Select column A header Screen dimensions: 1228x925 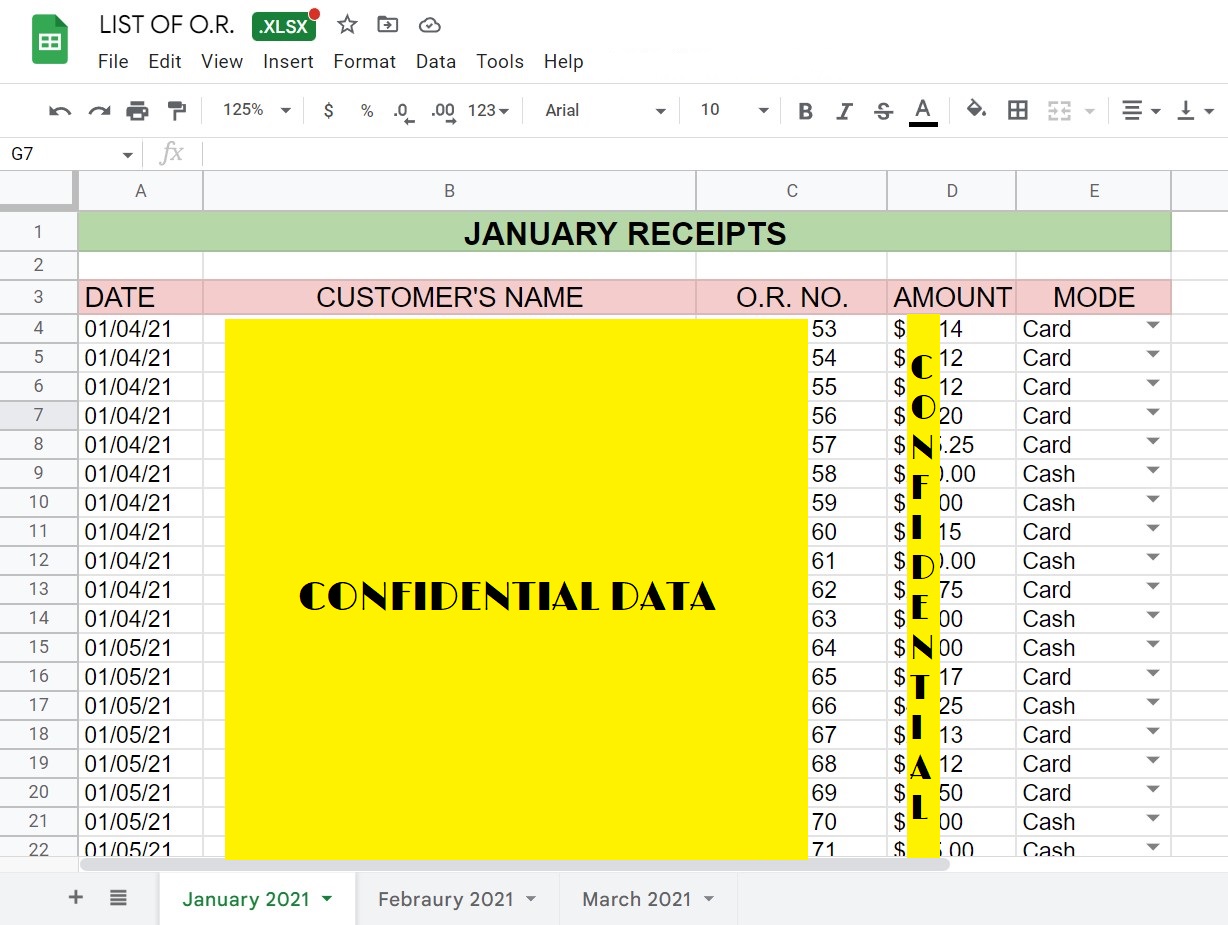141,191
